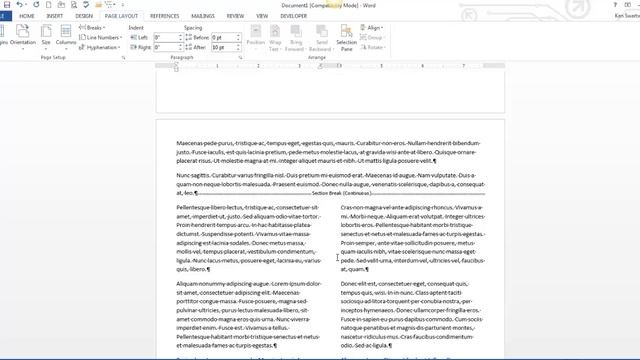The height and width of the screenshot is (360, 640).
Task: Click in paragraph starting 'Donec elit est'
Action: [412, 315]
